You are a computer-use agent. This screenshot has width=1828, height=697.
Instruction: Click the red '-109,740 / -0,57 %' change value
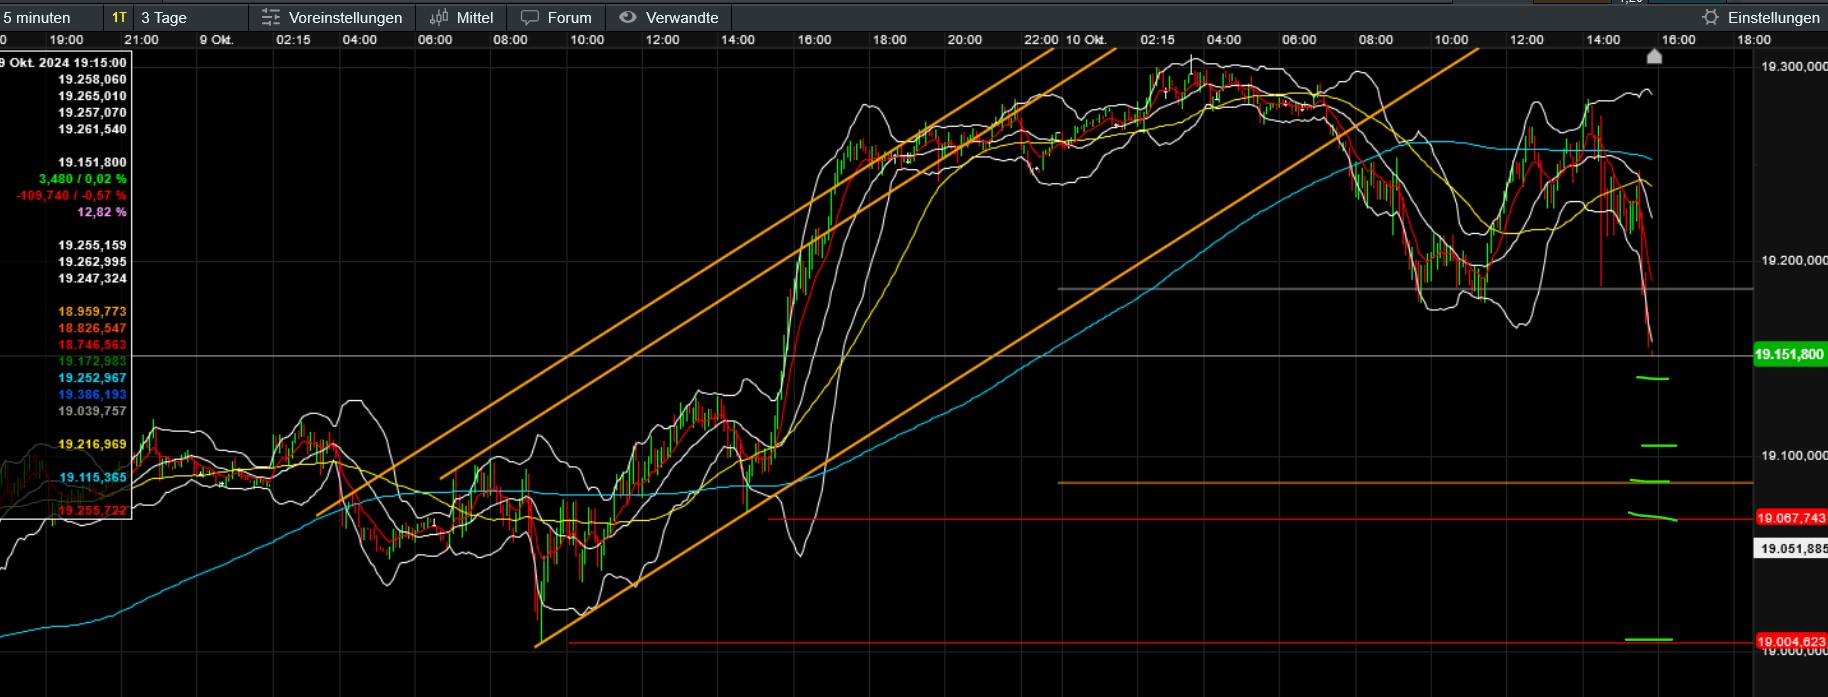(x=71, y=195)
